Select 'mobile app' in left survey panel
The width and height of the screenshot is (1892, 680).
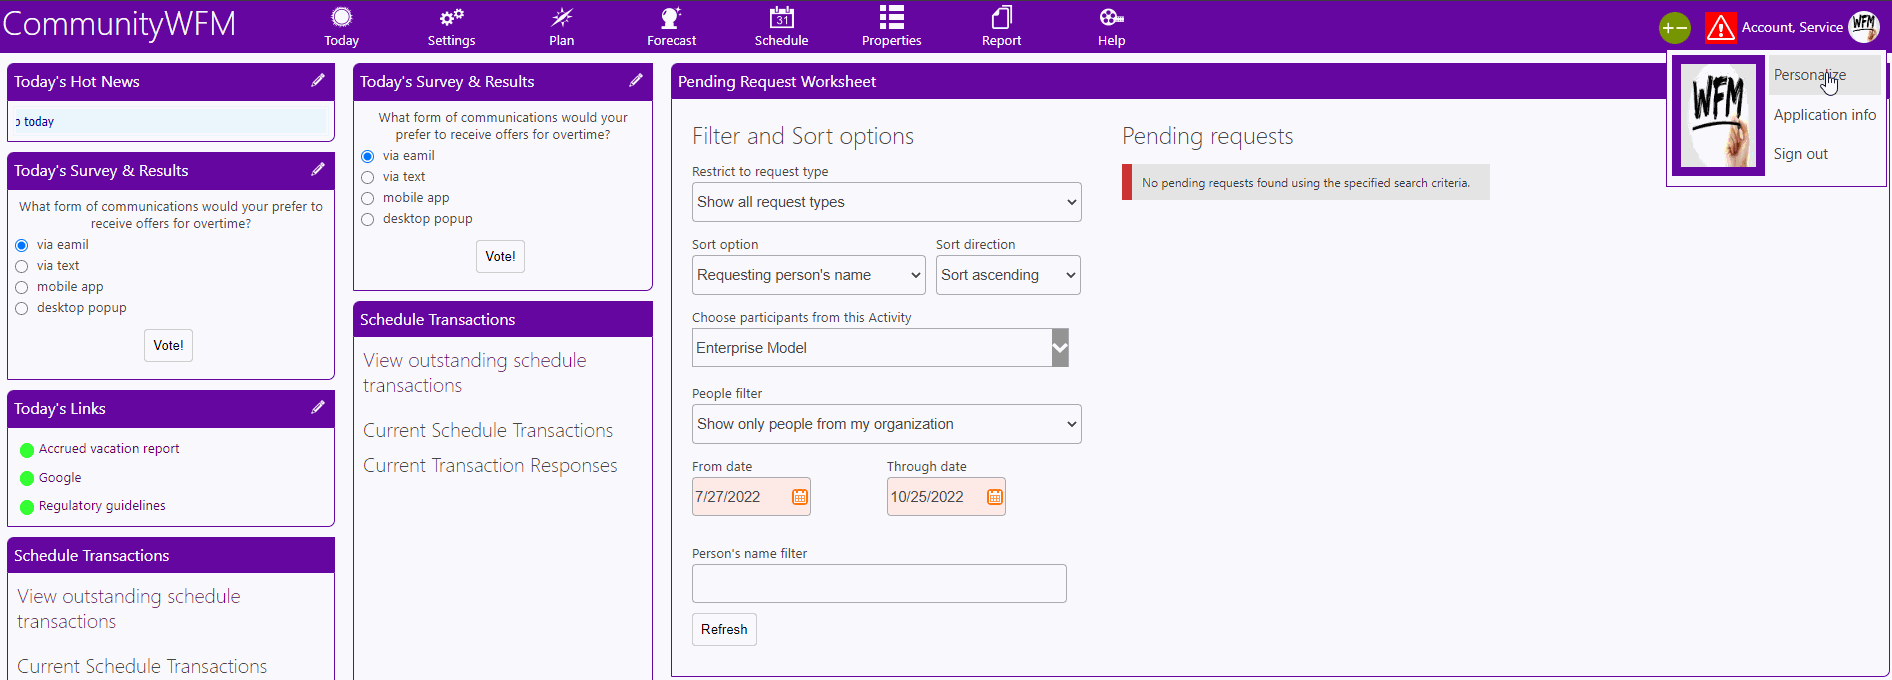click(22, 287)
